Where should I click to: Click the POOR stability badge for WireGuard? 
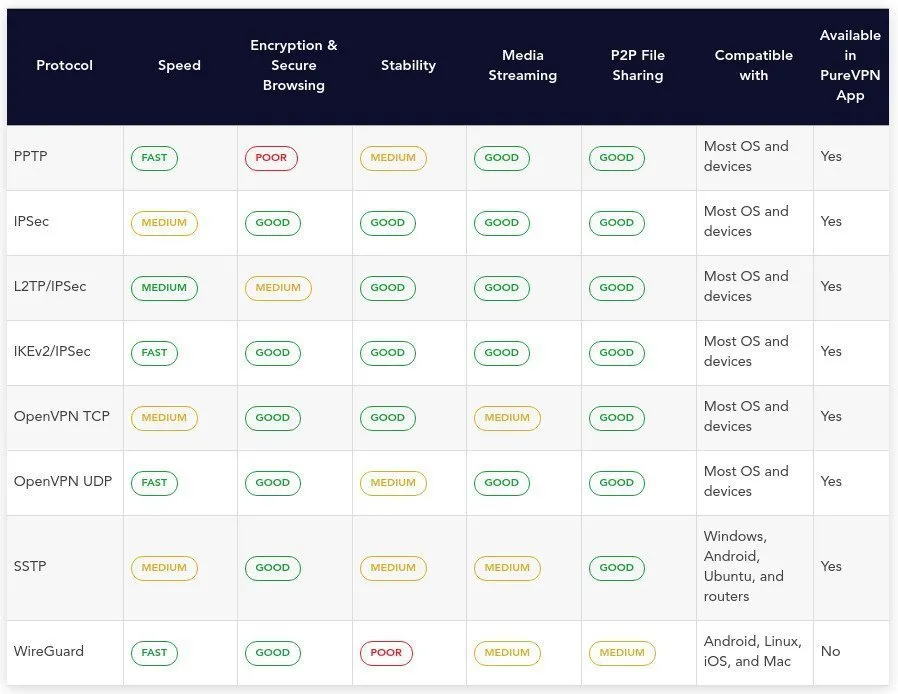pos(386,653)
